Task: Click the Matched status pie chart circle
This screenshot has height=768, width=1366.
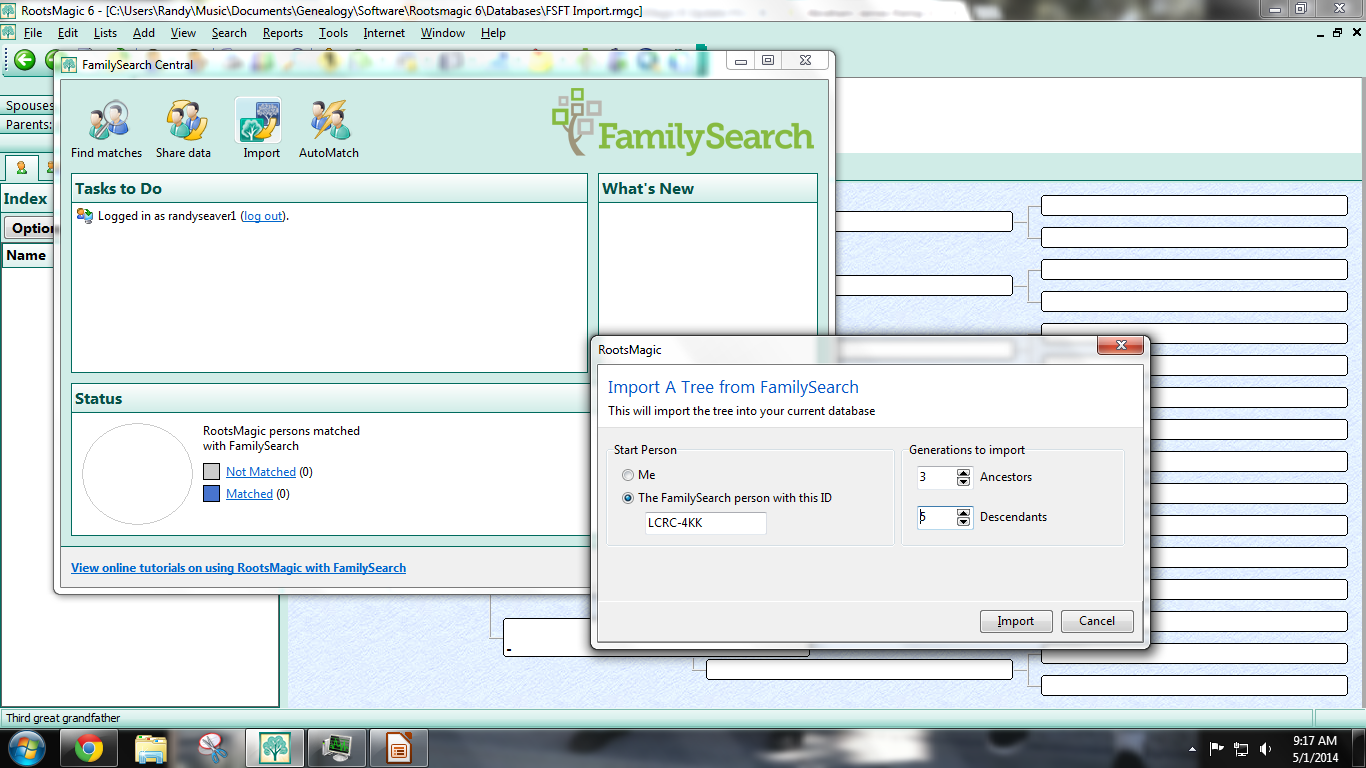Action: click(136, 474)
